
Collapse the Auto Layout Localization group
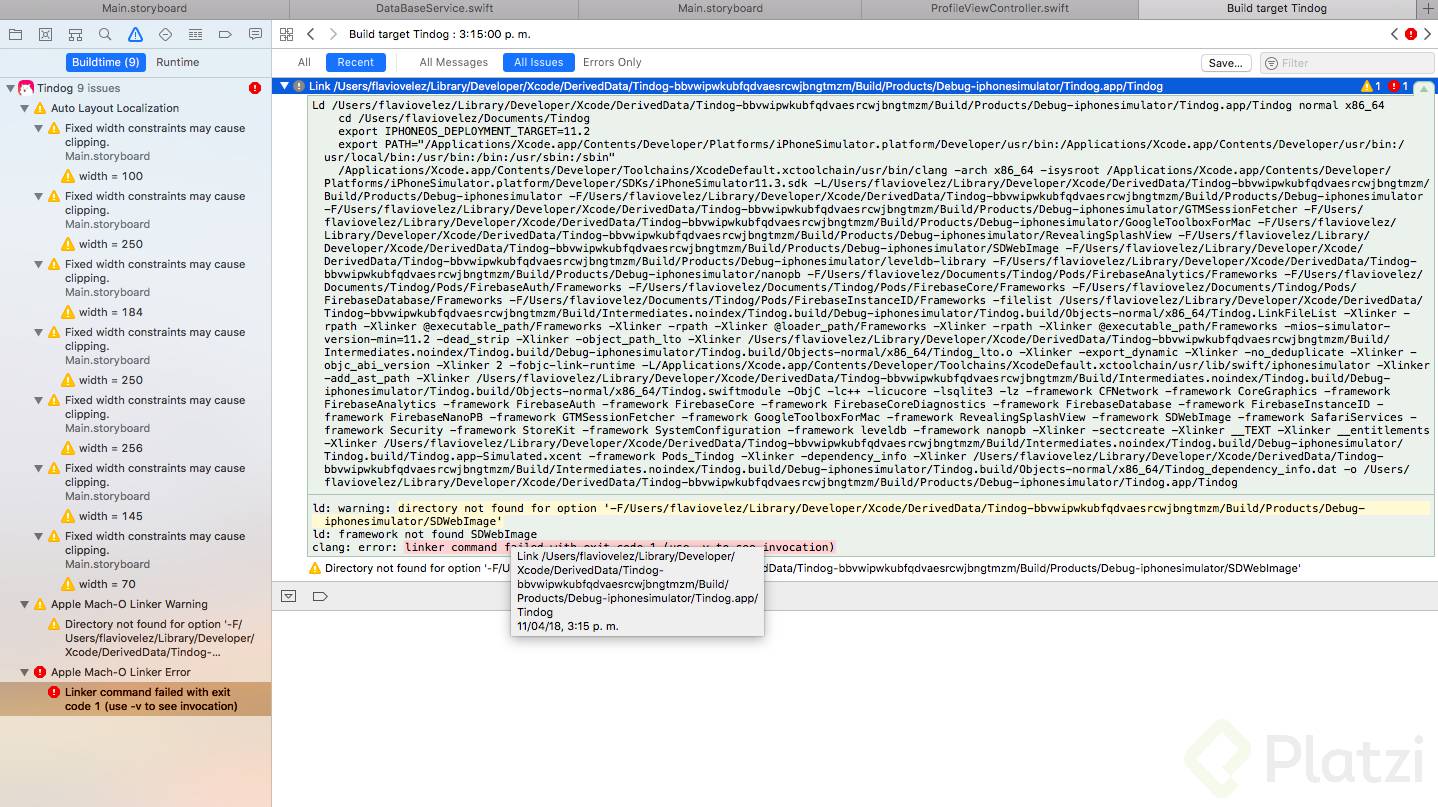click(x=25, y=108)
